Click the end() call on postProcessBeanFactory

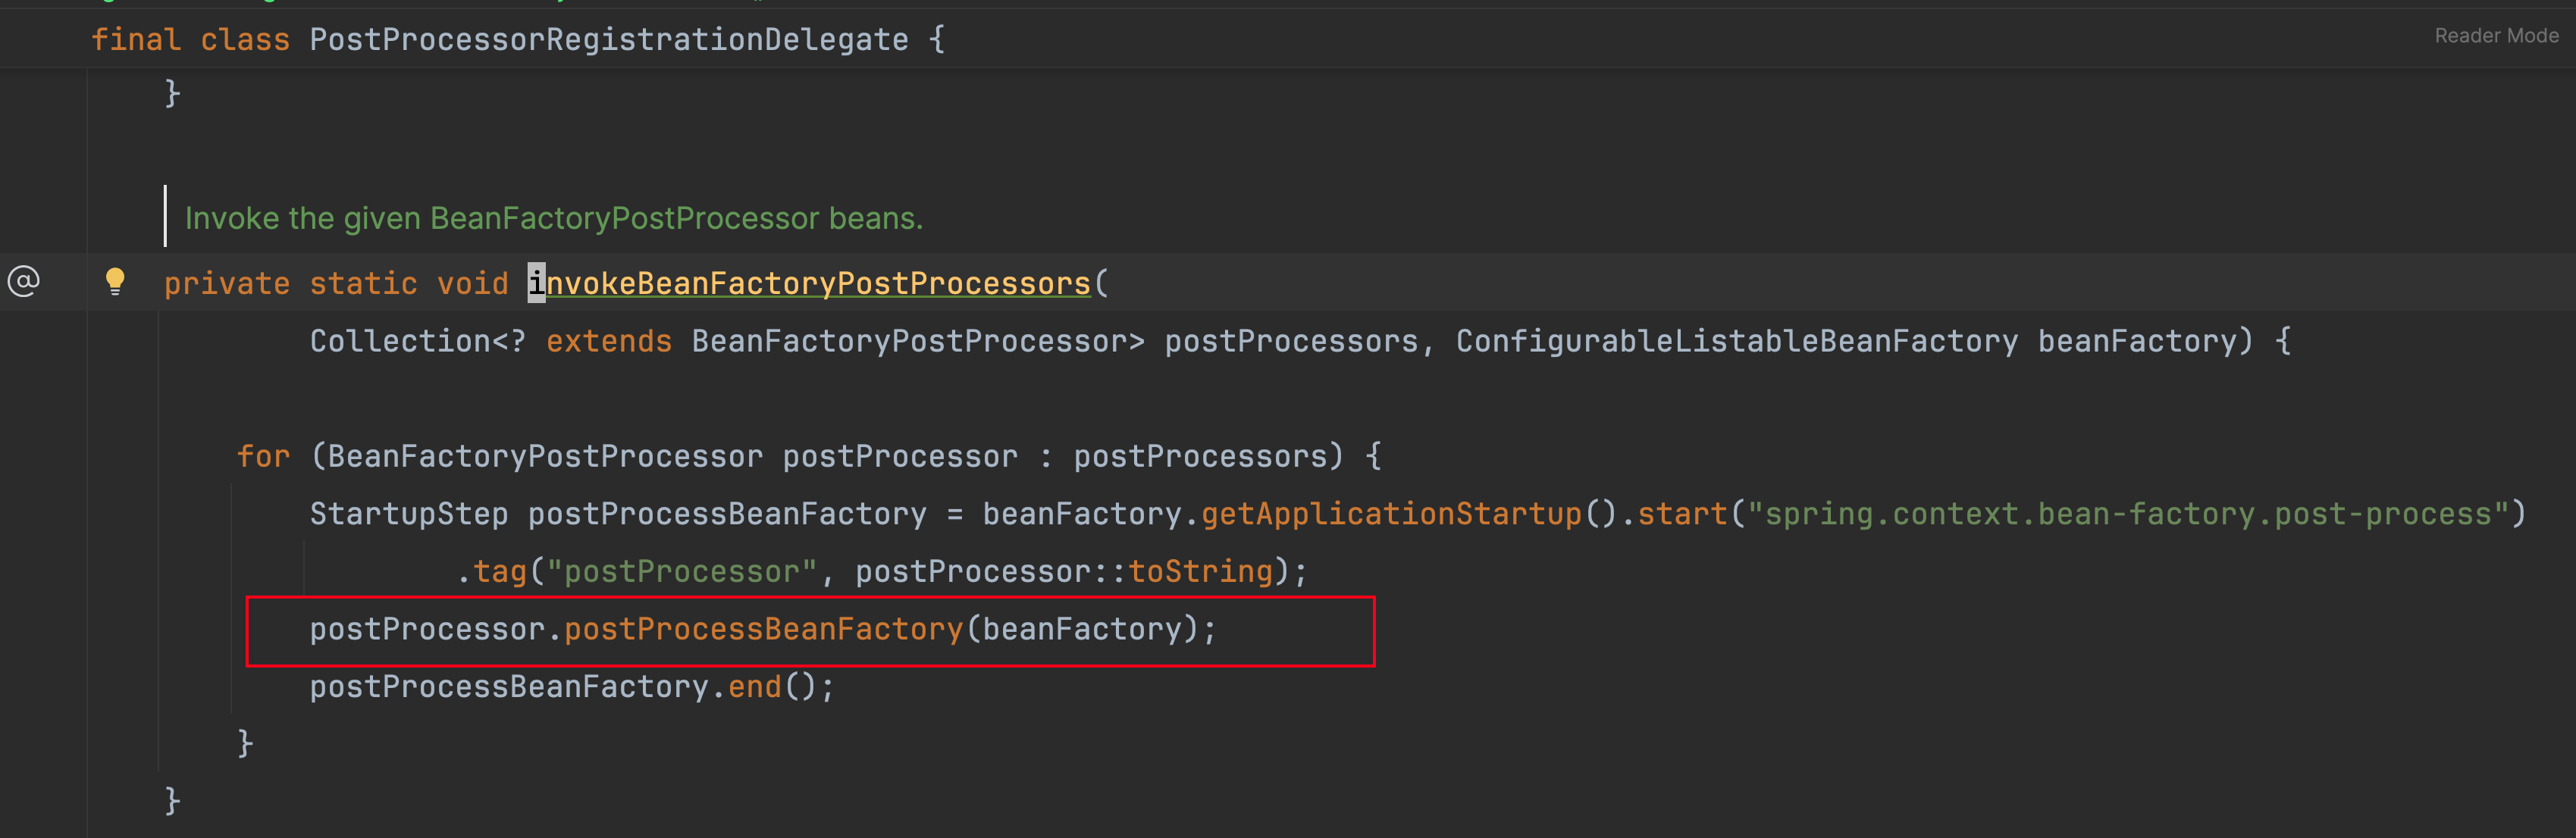[x=754, y=687]
